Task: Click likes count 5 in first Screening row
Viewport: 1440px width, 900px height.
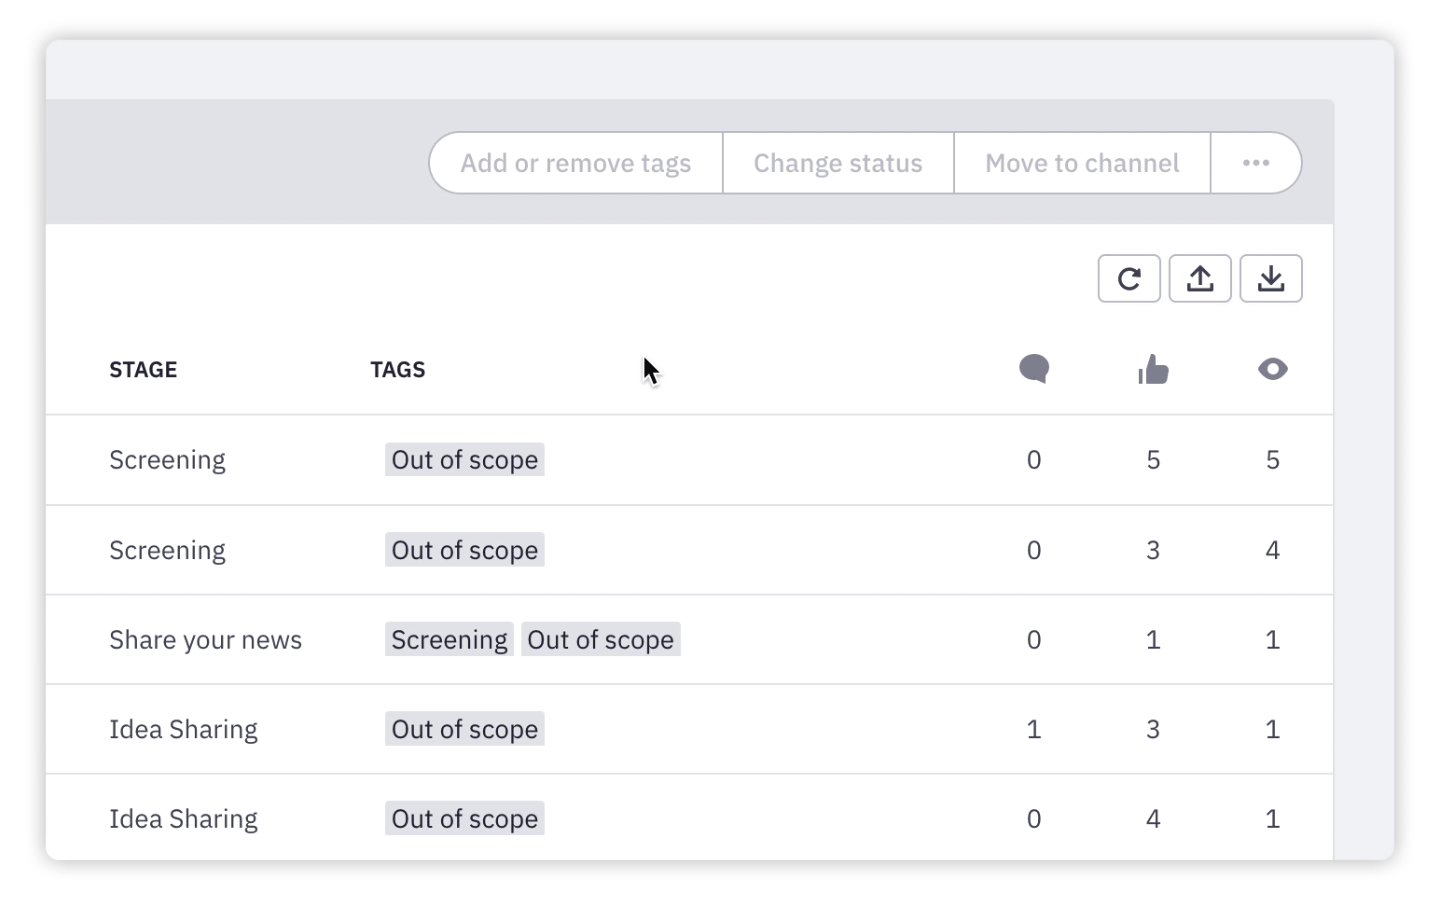Action: [x=1153, y=460]
